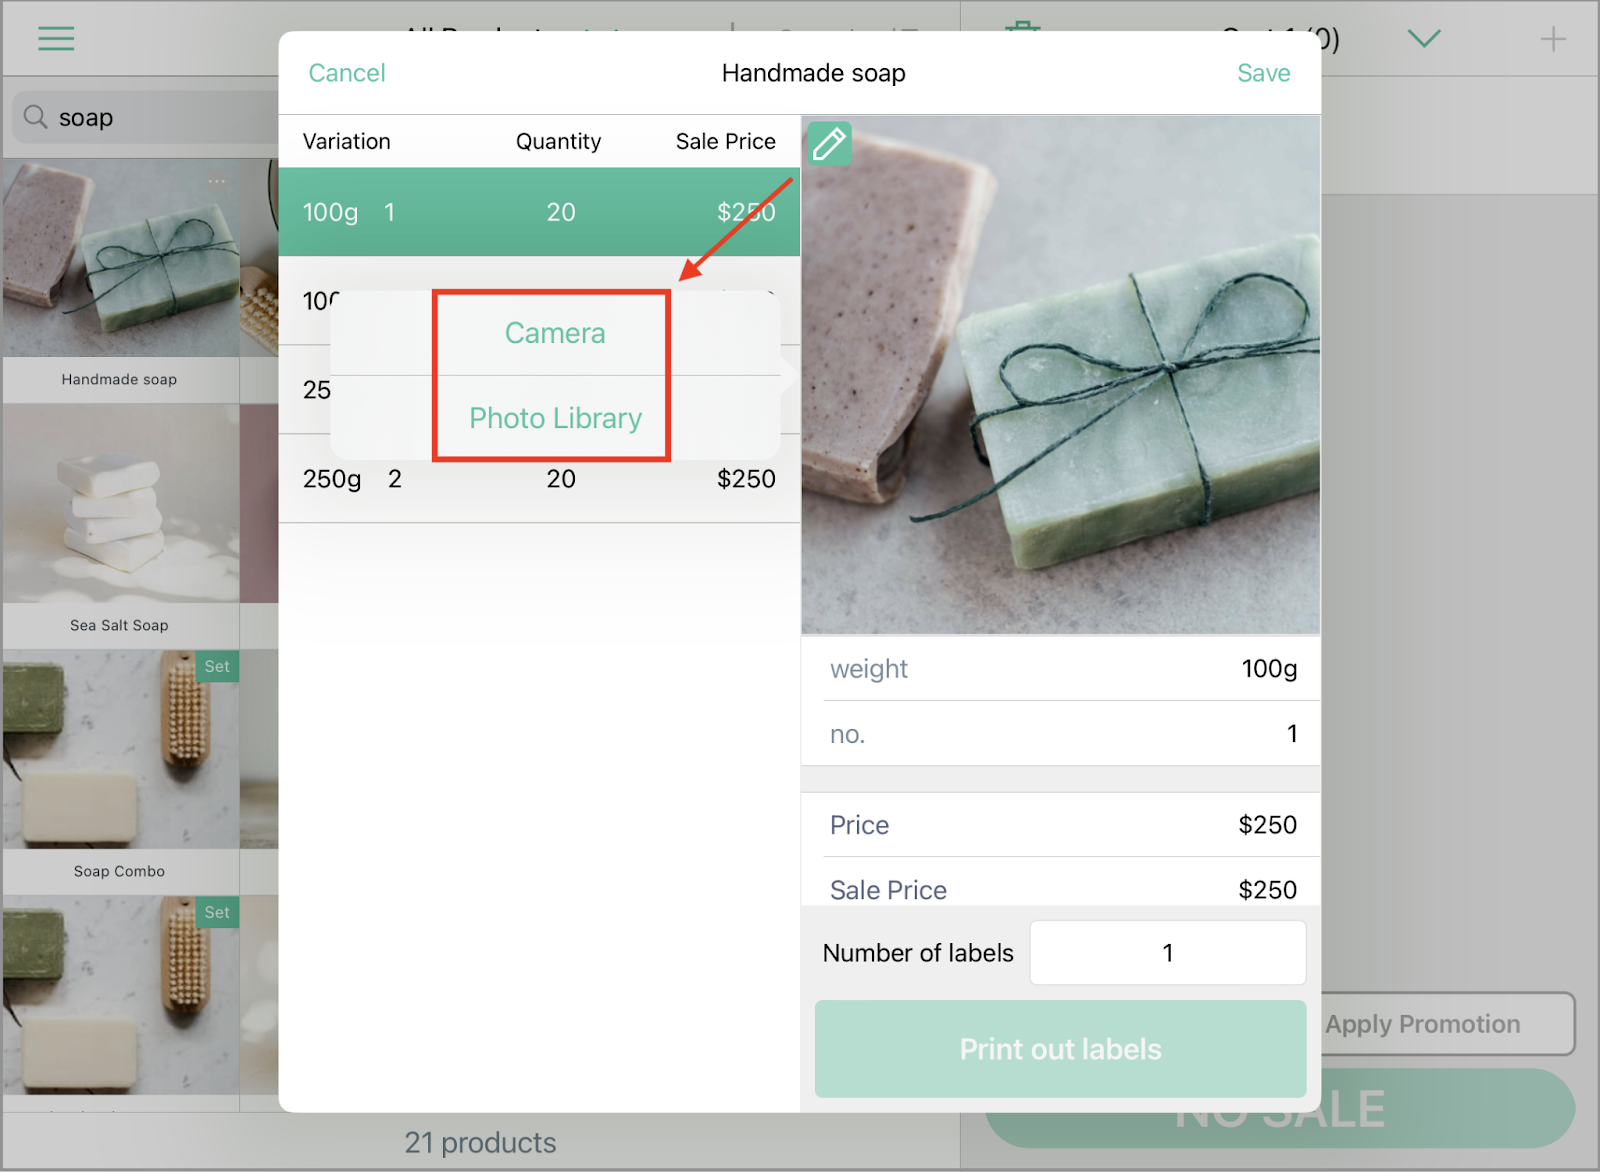Image resolution: width=1600 pixels, height=1172 pixels.
Task: Click the Quantity column header
Action: 558,142
